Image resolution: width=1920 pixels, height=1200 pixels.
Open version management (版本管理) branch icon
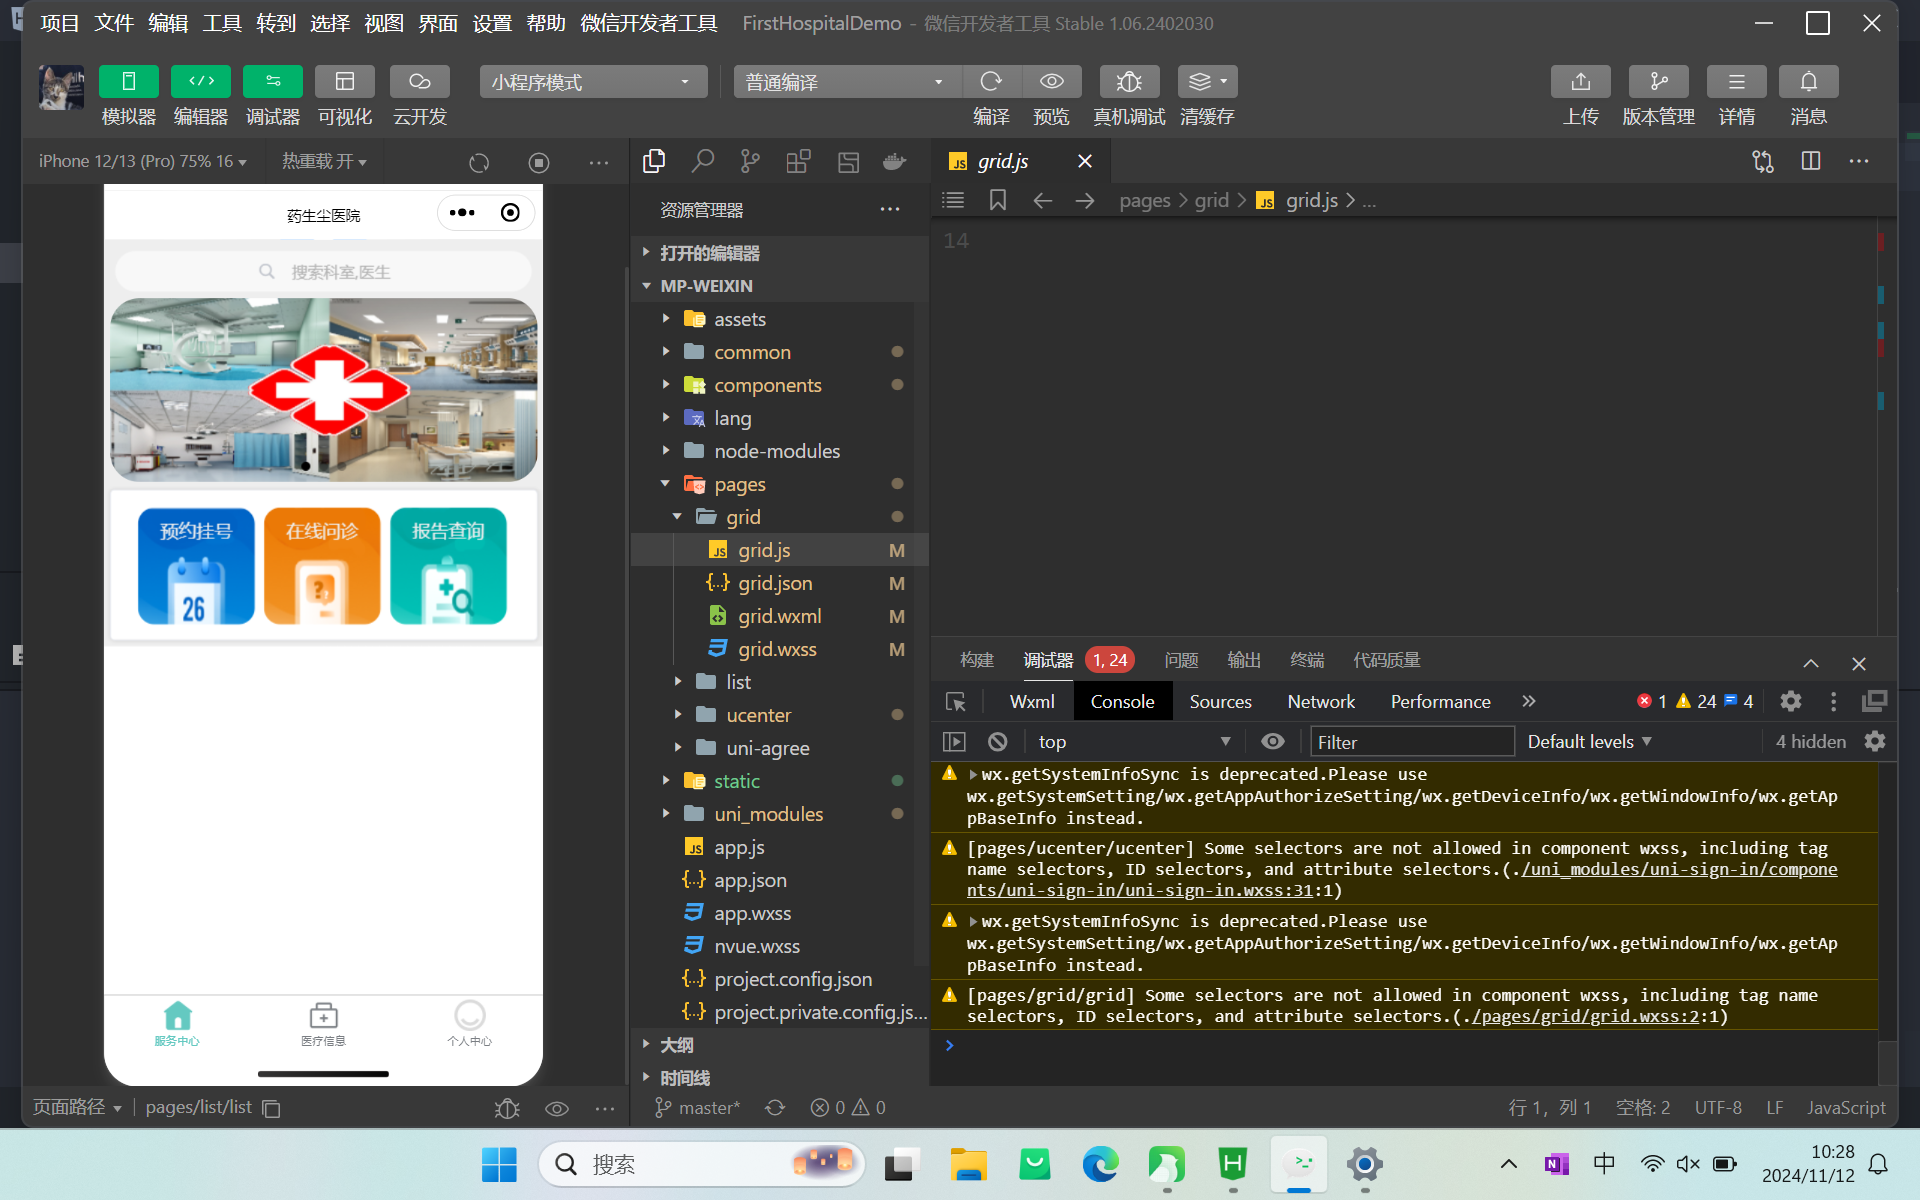click(x=1658, y=82)
